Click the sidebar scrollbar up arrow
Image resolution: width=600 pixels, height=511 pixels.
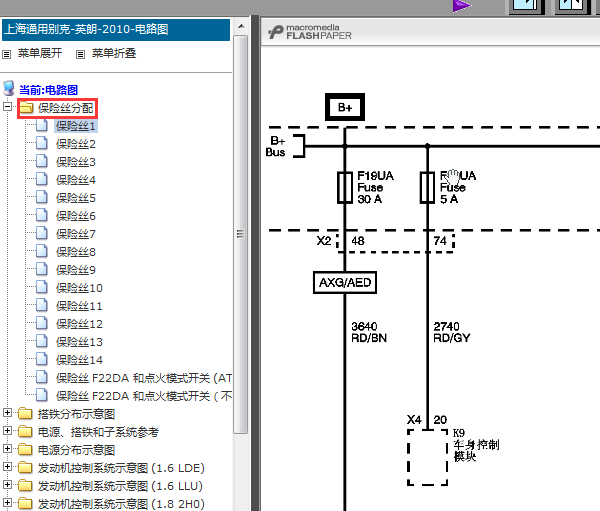click(x=241, y=26)
